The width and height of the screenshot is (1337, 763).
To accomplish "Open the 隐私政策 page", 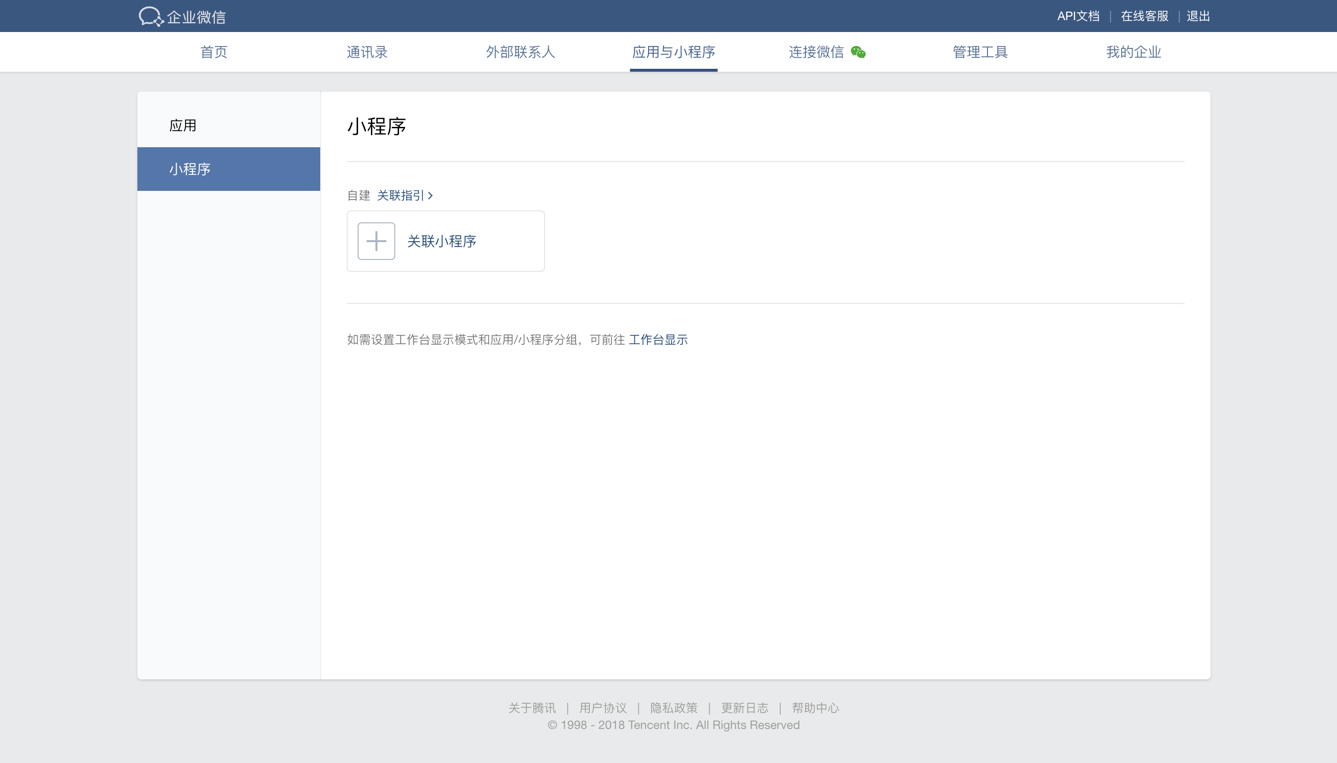I will pyautogui.click(x=674, y=707).
